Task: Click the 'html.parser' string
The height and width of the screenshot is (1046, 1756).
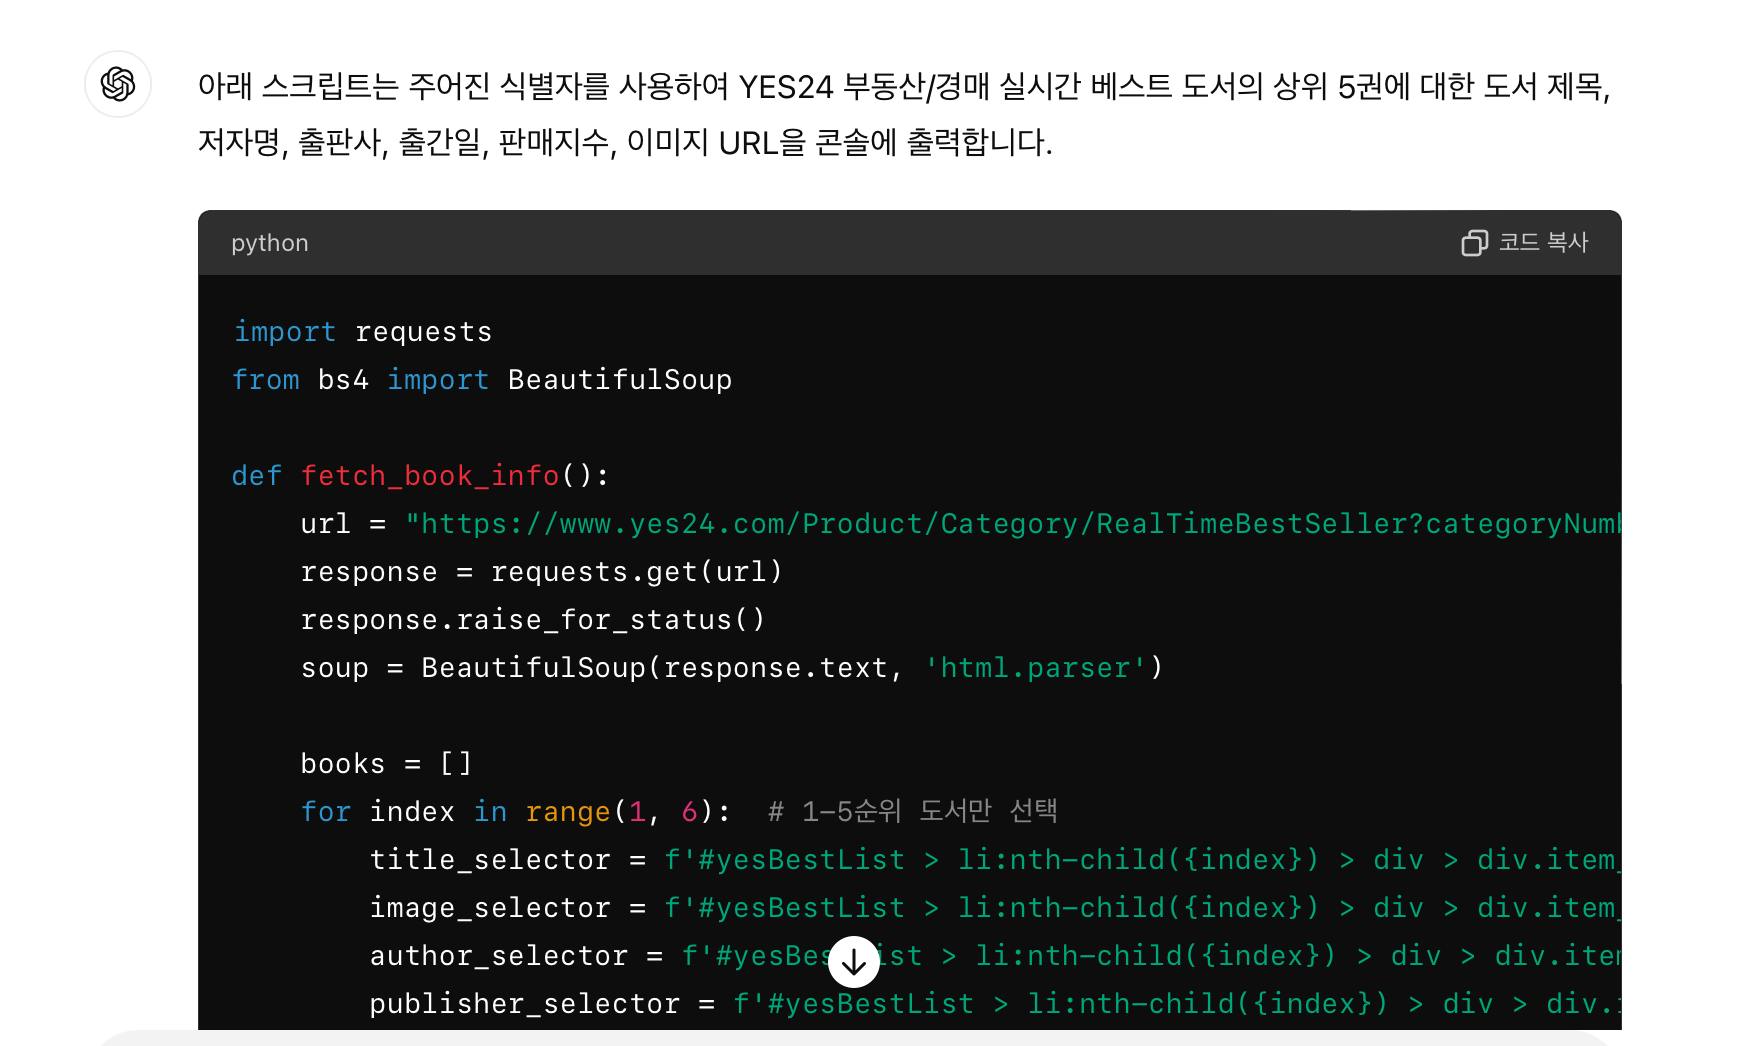Action: (x=1035, y=668)
